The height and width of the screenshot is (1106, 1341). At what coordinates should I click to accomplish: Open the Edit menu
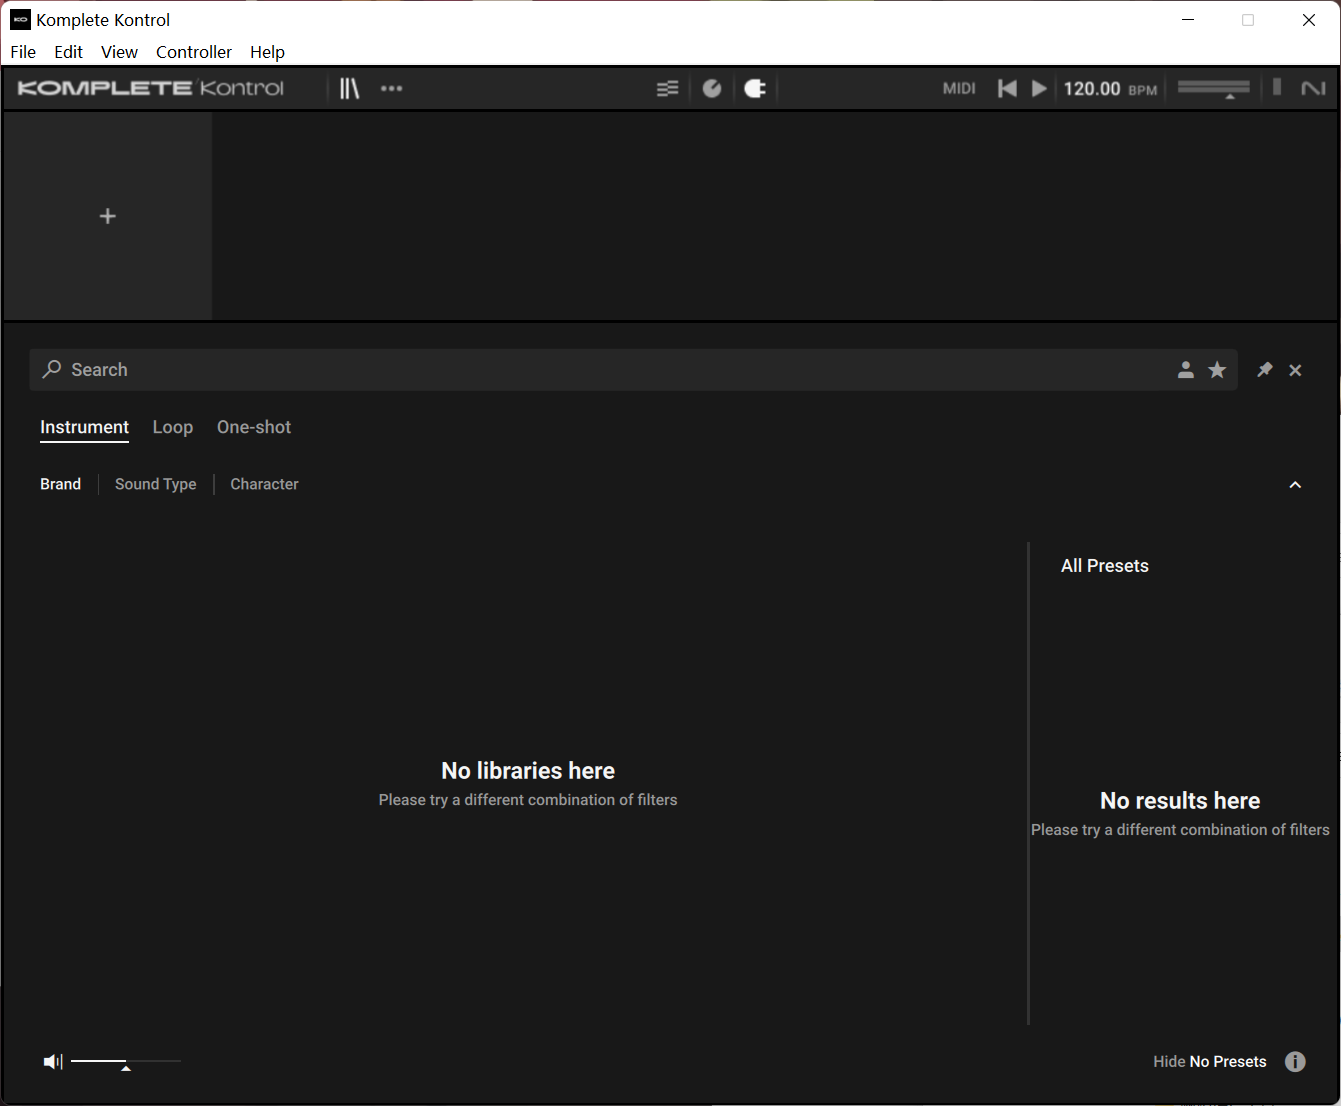[69, 52]
